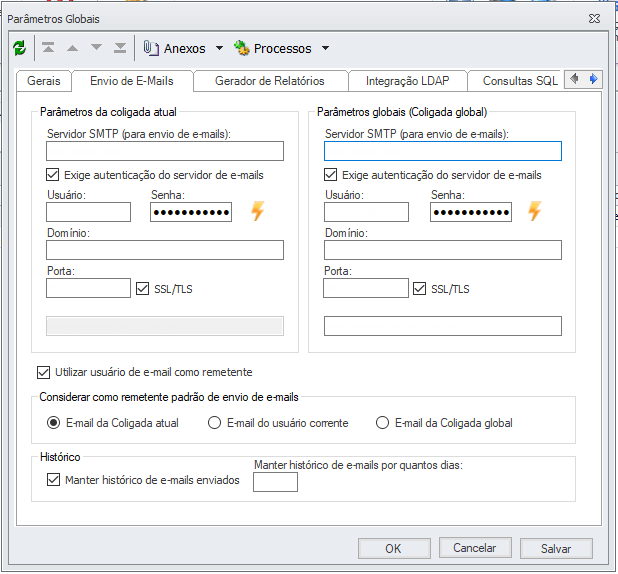Test connection lightning icon for coligada global
Screen dimensions: 618x574
pyautogui.click(x=535, y=211)
